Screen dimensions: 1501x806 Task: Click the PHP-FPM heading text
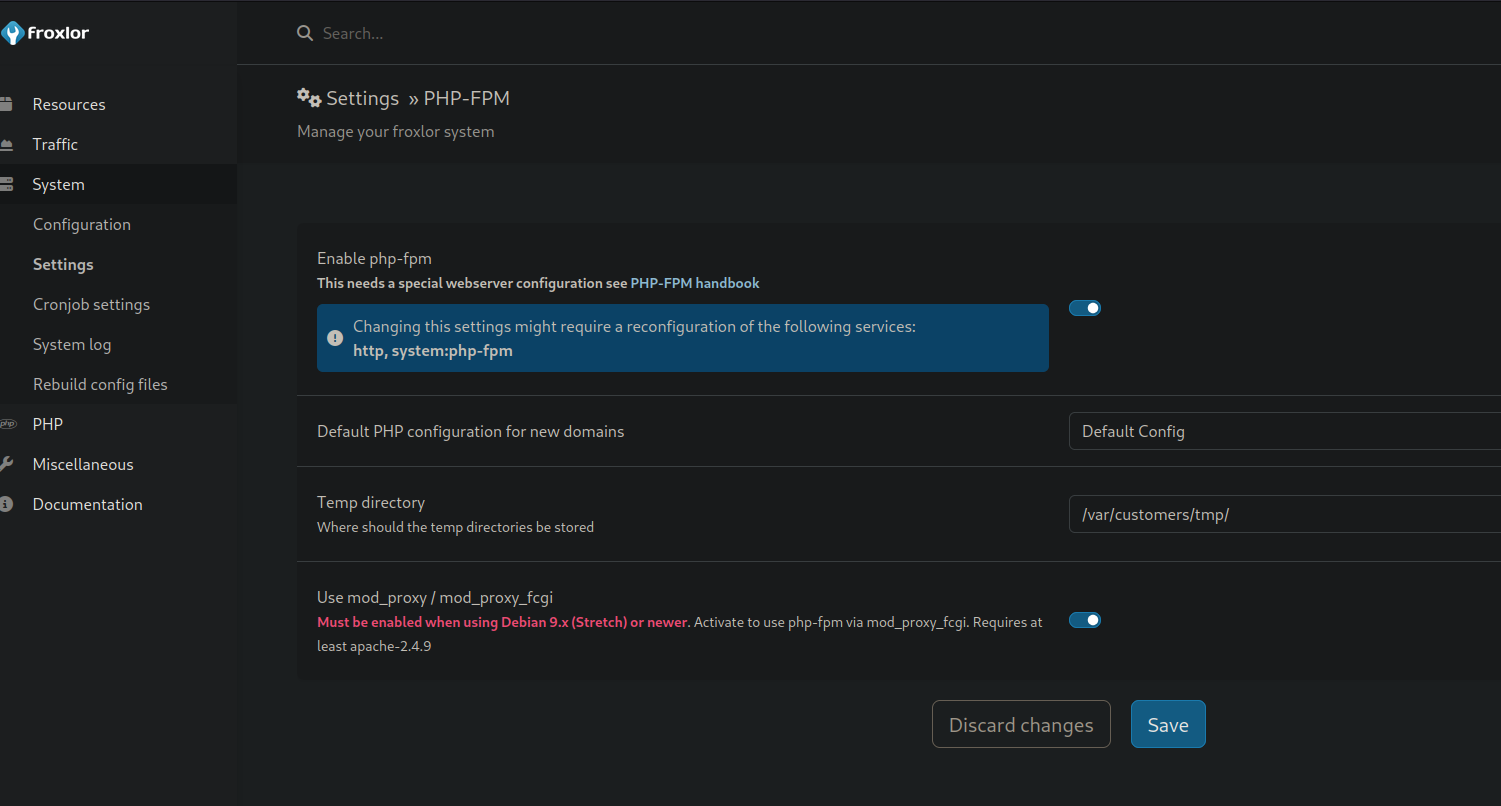pos(467,98)
